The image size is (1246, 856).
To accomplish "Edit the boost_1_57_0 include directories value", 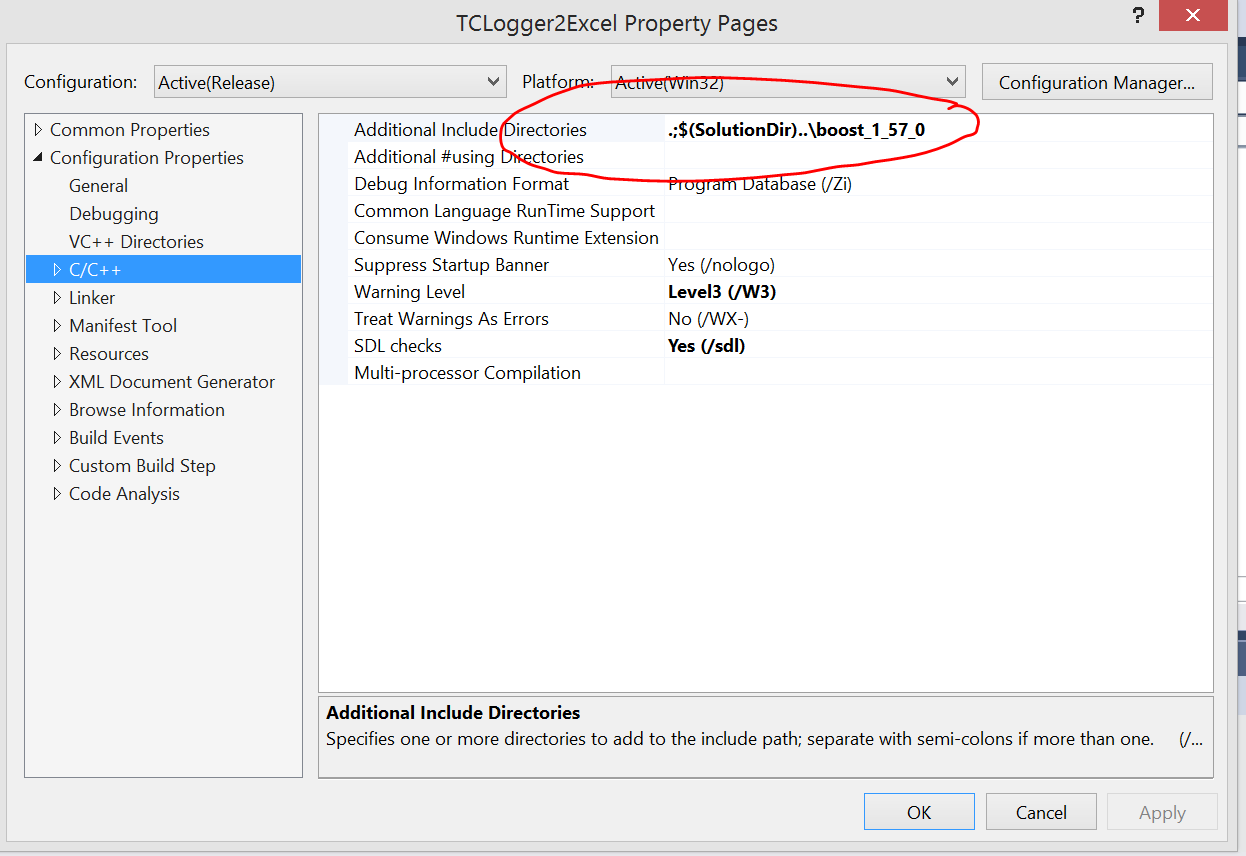I will (x=796, y=130).
